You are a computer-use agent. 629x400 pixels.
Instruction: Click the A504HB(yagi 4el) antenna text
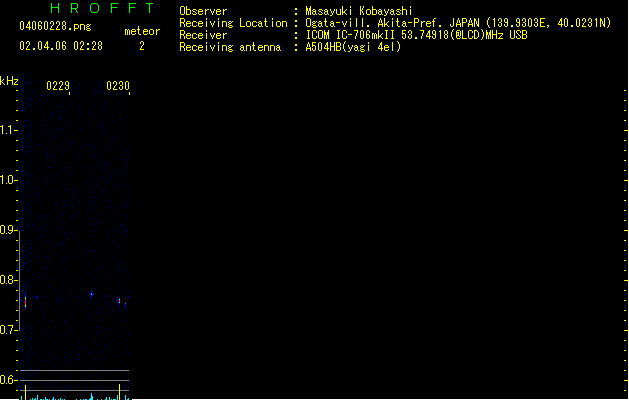point(353,47)
